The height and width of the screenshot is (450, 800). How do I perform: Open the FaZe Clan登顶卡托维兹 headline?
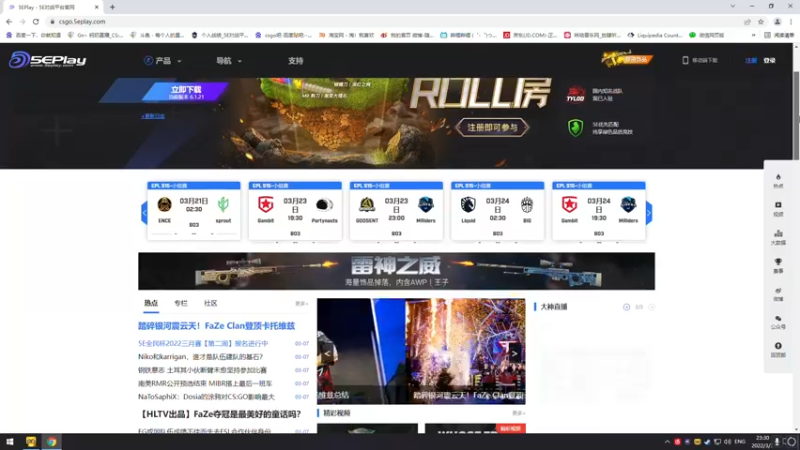click(216, 326)
